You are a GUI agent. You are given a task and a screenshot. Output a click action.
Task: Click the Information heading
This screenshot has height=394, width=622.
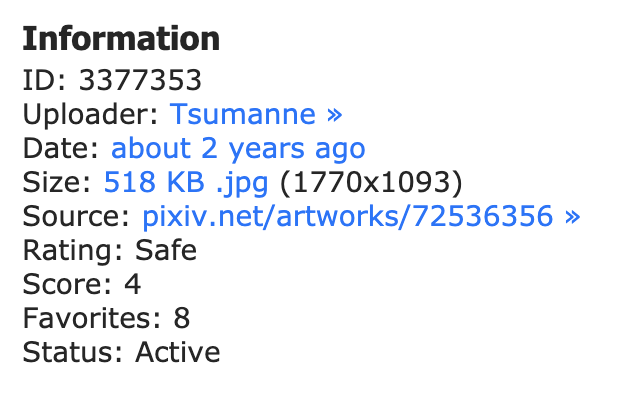click(121, 38)
